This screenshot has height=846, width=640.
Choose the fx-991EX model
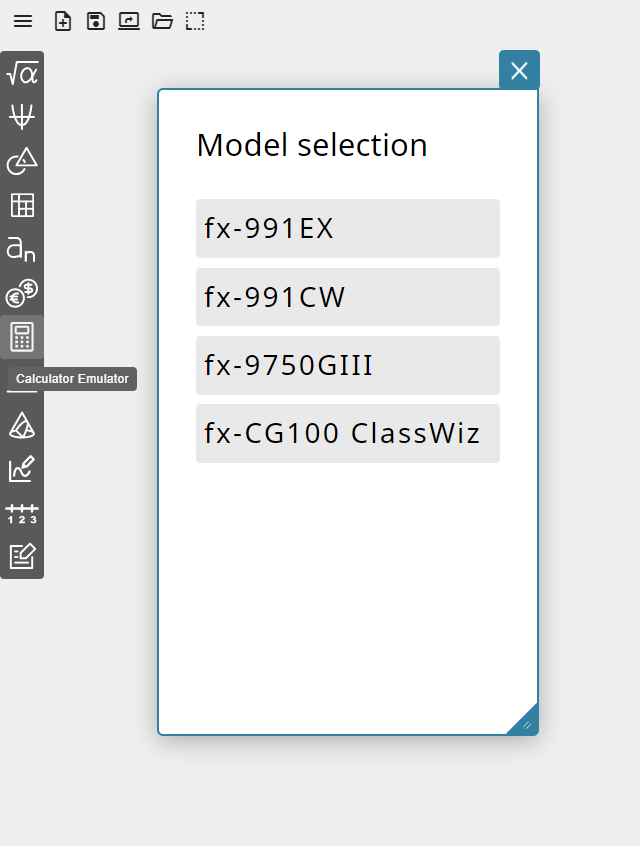(x=348, y=228)
